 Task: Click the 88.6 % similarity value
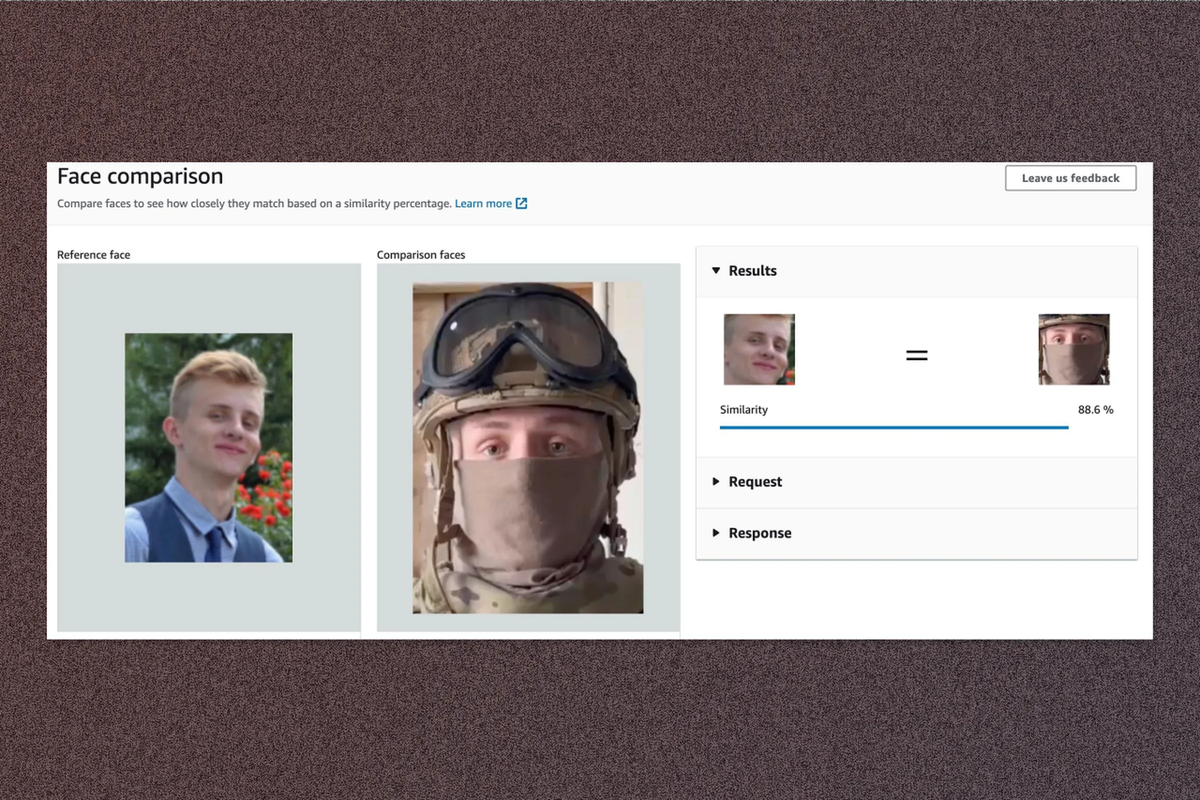[1095, 410]
